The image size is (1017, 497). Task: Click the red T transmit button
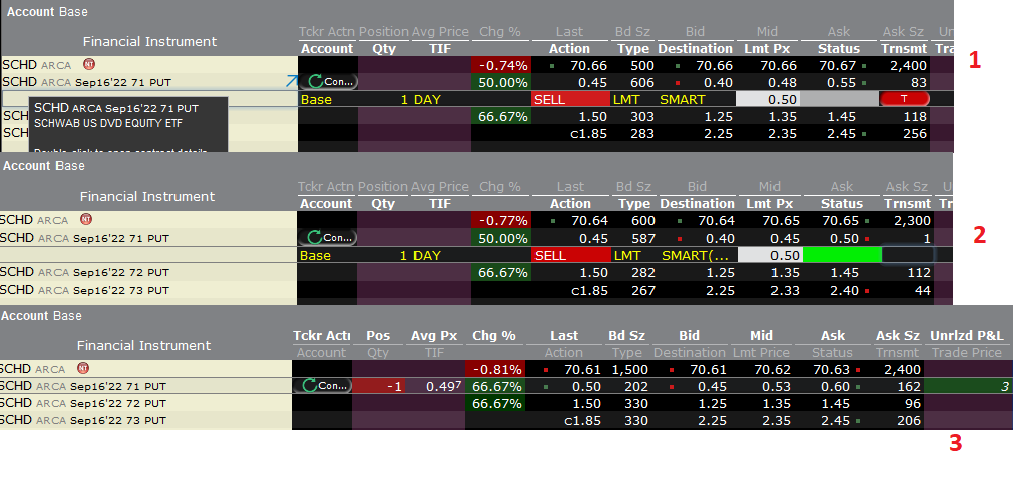coord(905,99)
